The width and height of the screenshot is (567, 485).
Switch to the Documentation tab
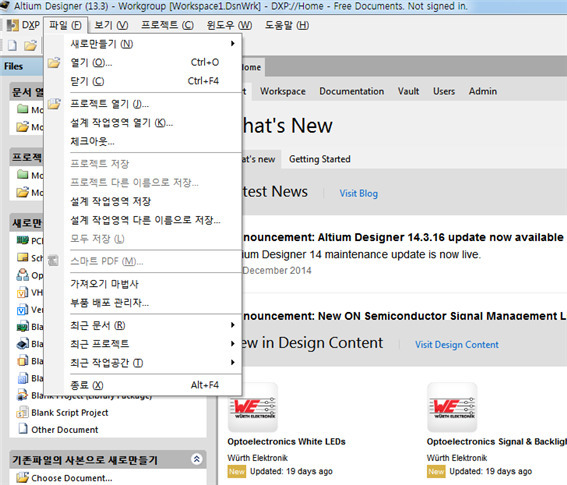tap(351, 91)
